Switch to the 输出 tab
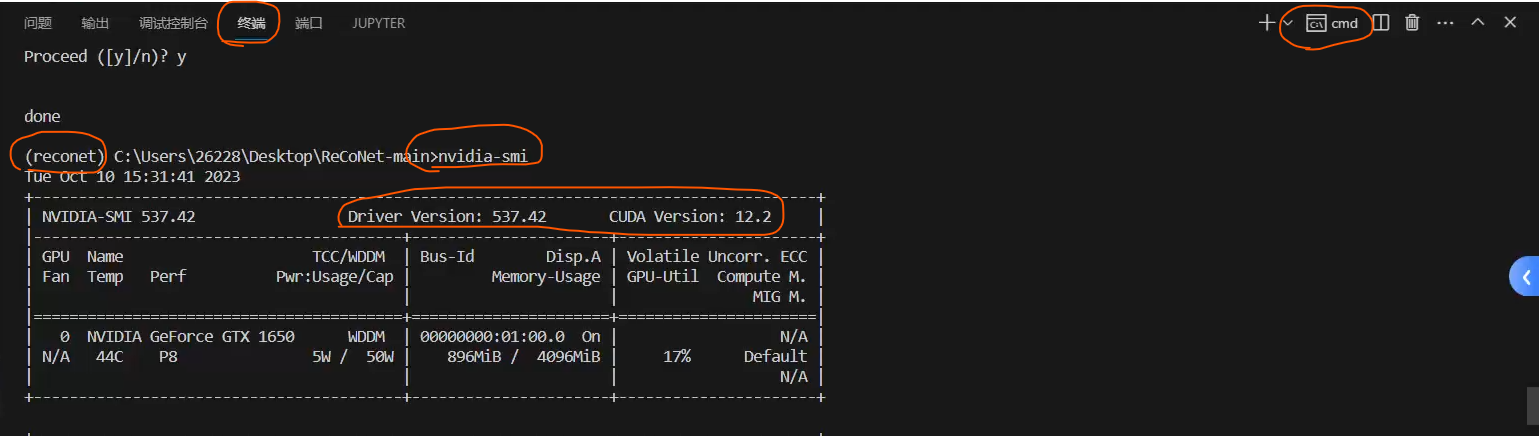Image resolution: width=1539 pixels, height=436 pixels. click(96, 23)
